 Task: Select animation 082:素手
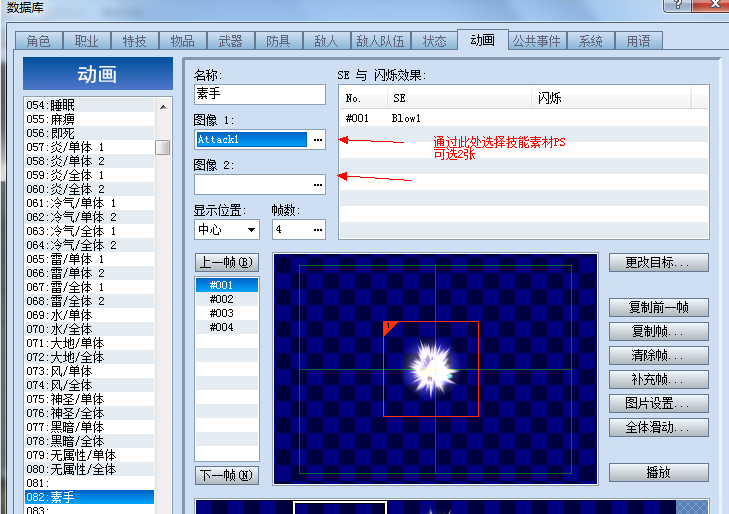tap(89, 497)
